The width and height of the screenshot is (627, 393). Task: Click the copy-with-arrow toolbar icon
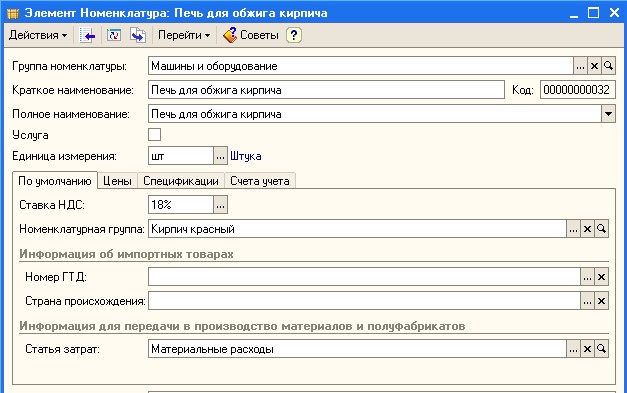[138, 35]
